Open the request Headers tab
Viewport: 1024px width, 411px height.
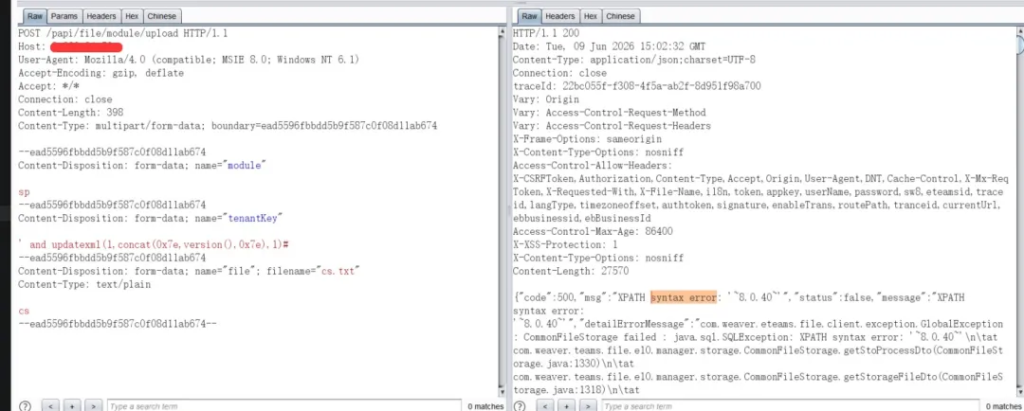(101, 16)
